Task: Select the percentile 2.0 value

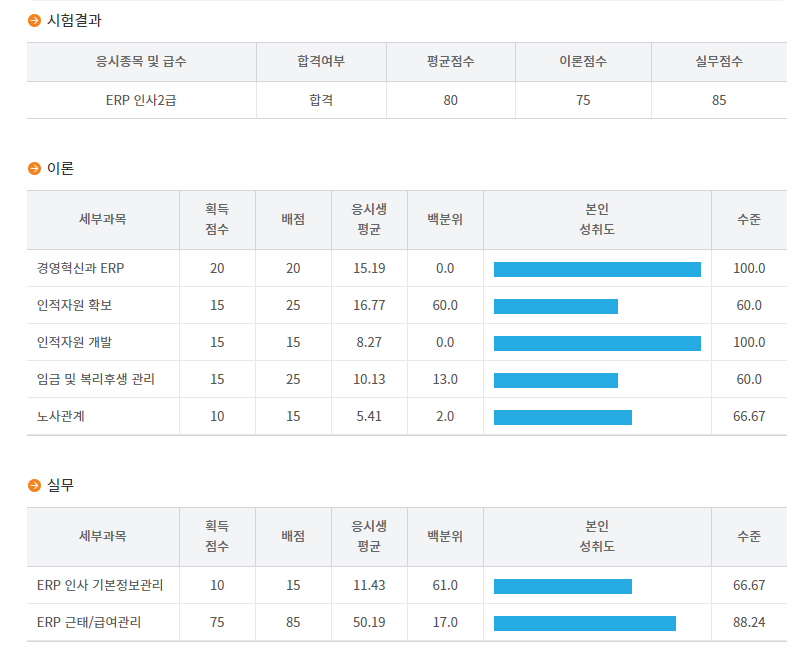Action: point(445,416)
